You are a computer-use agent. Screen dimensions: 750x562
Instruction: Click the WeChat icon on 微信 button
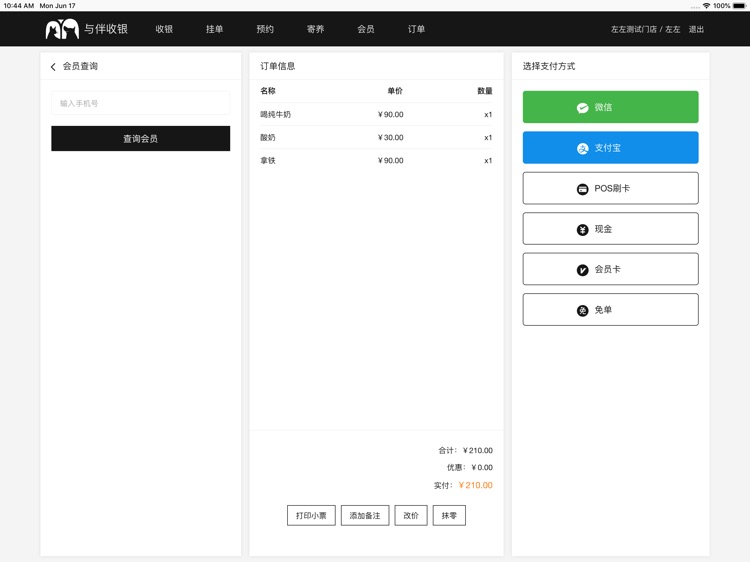tap(582, 108)
